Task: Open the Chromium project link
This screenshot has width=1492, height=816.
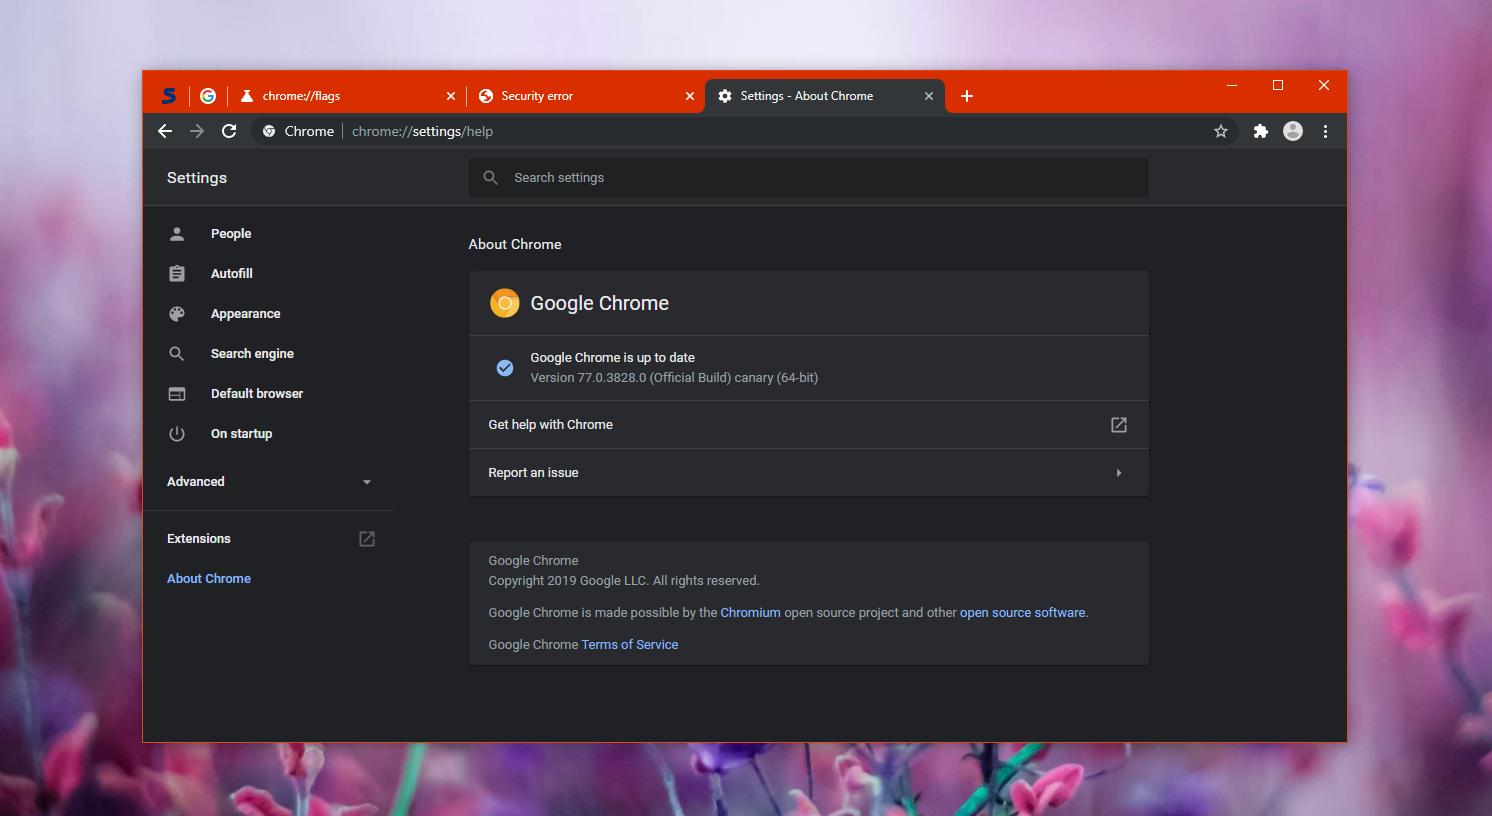Action: click(750, 613)
